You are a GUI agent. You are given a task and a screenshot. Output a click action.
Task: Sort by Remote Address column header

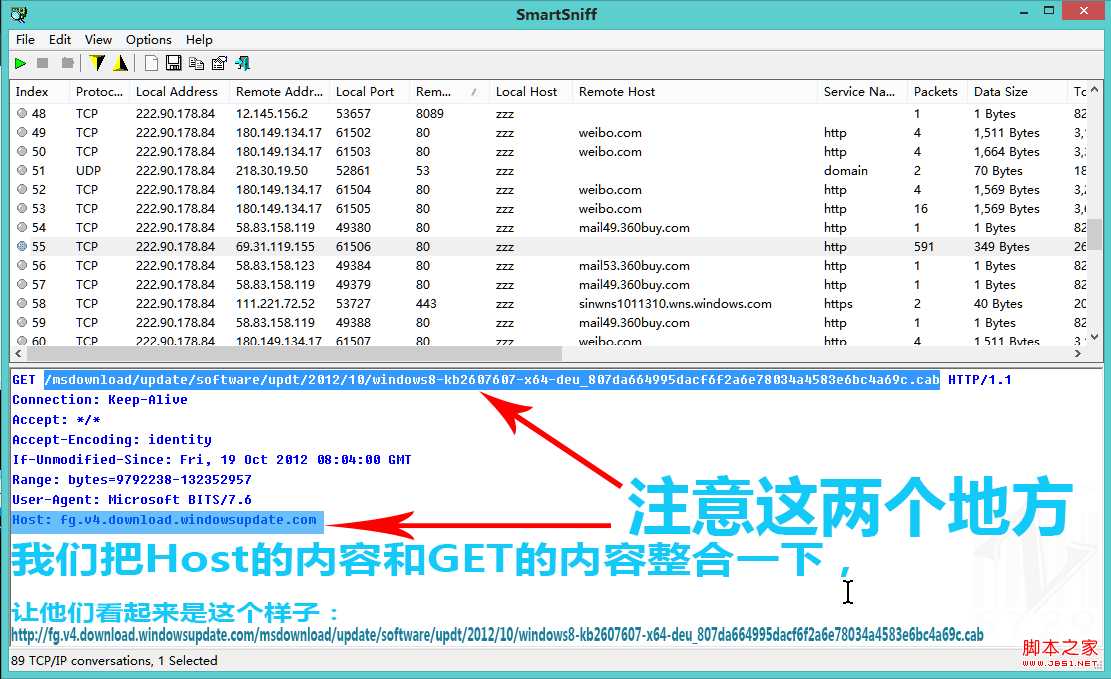pyautogui.click(x=279, y=91)
